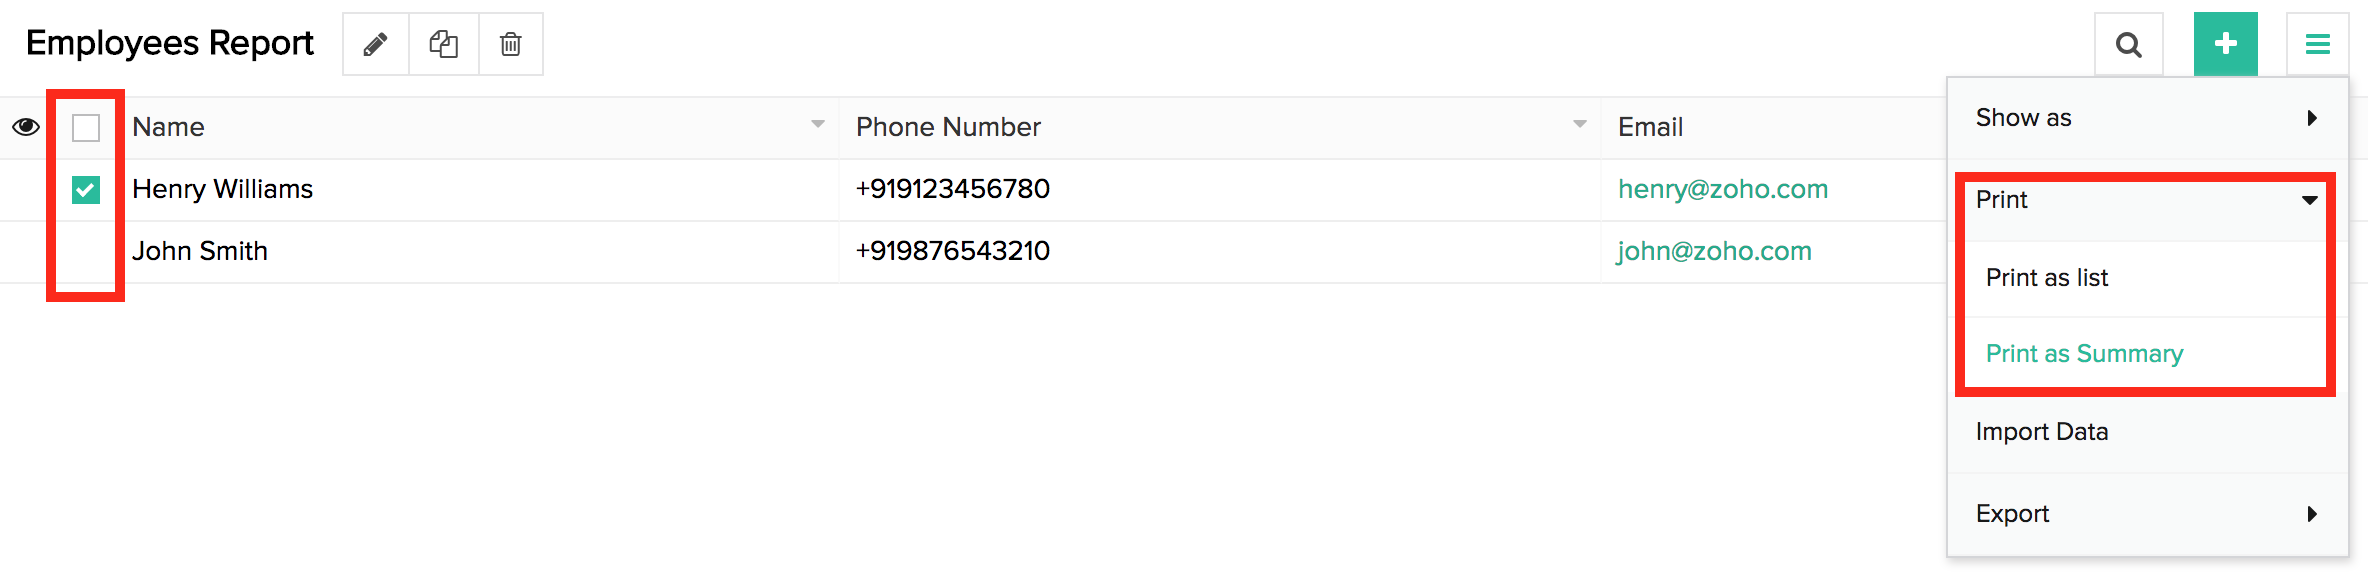
Task: Collapse the Print menu section
Action: point(2146,200)
